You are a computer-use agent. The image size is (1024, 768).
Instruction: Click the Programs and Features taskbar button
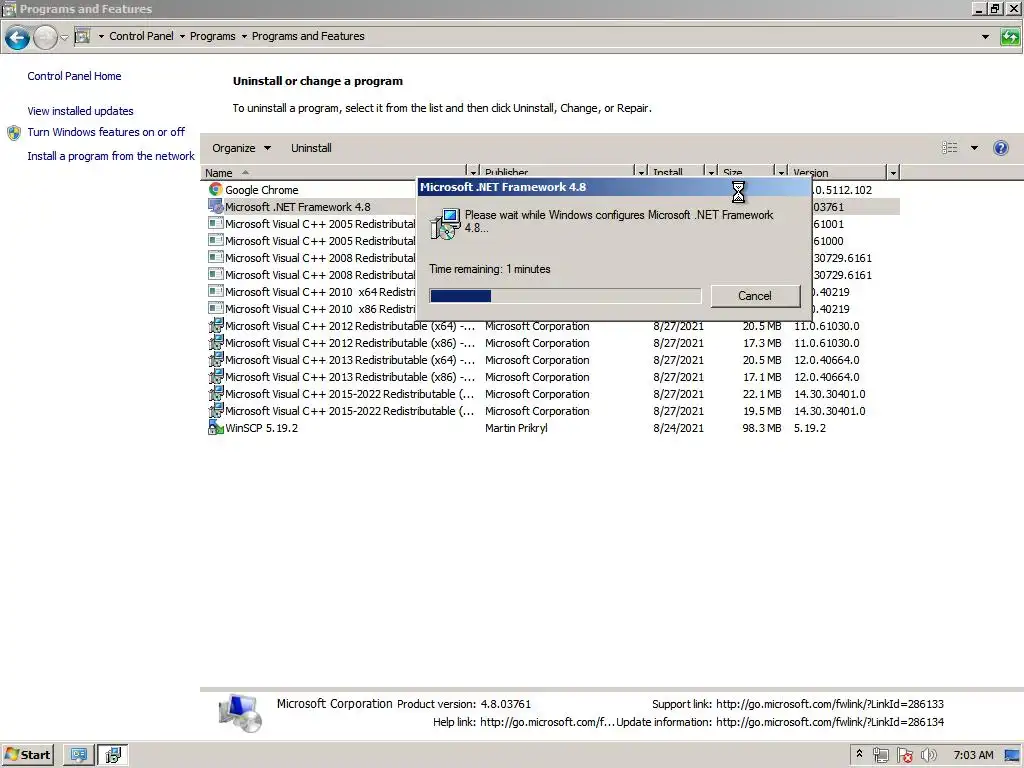tap(113, 755)
